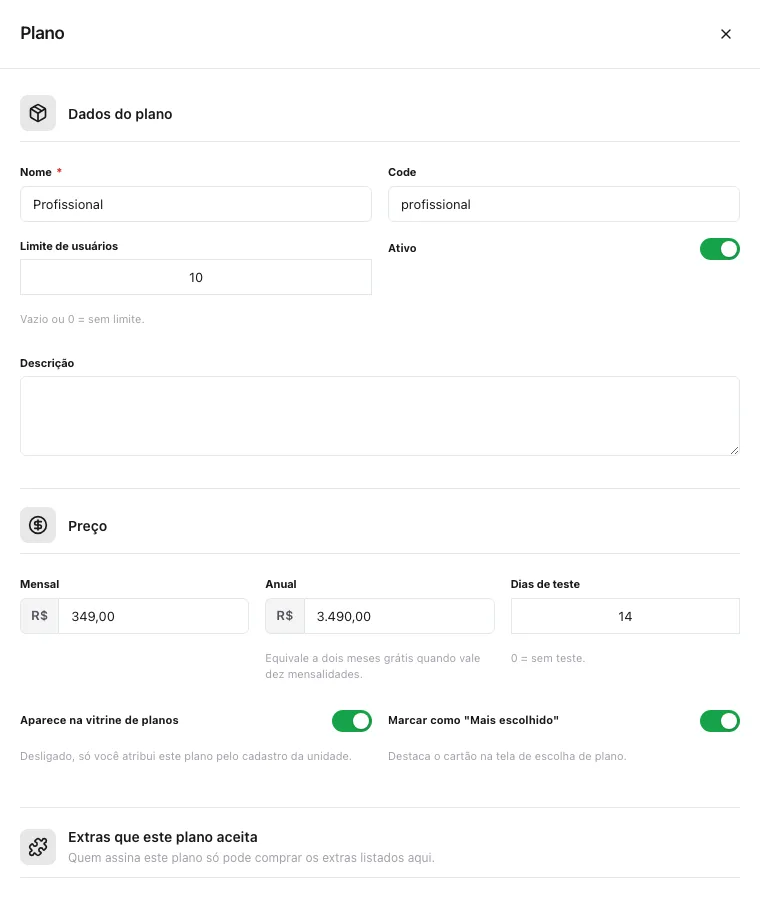The height and width of the screenshot is (900, 760).
Task: Click into the Descrição textarea
Action: [379, 416]
